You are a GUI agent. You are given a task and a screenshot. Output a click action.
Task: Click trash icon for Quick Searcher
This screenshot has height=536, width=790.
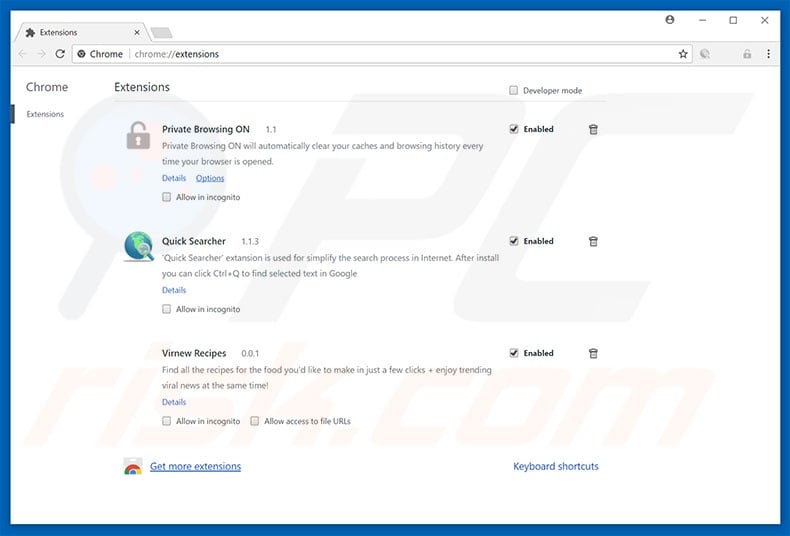pos(593,241)
